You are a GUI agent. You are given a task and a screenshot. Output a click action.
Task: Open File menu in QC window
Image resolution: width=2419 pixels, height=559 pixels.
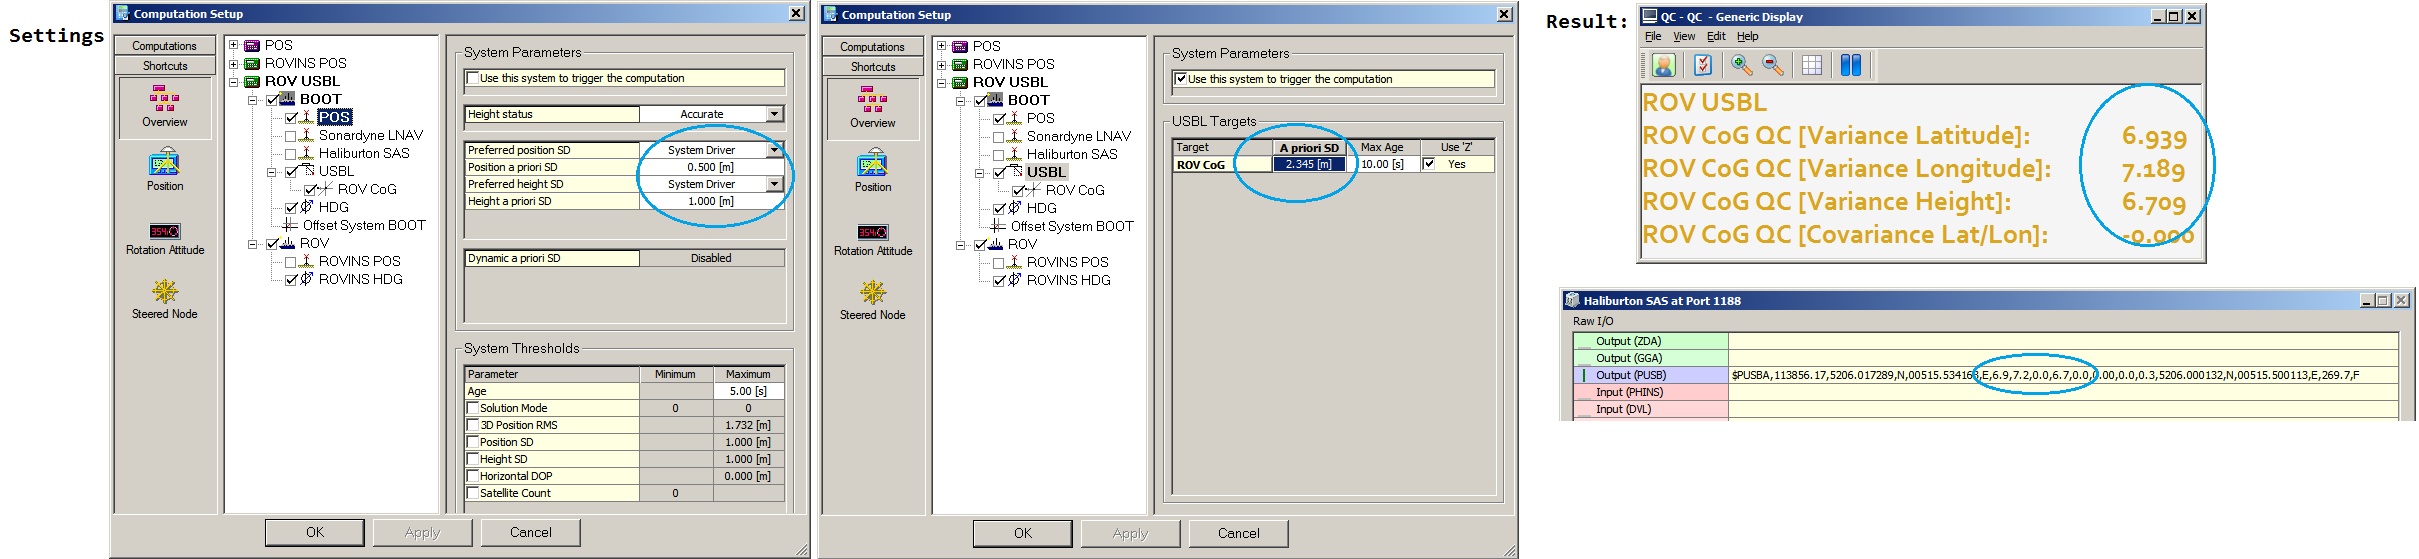(1653, 36)
